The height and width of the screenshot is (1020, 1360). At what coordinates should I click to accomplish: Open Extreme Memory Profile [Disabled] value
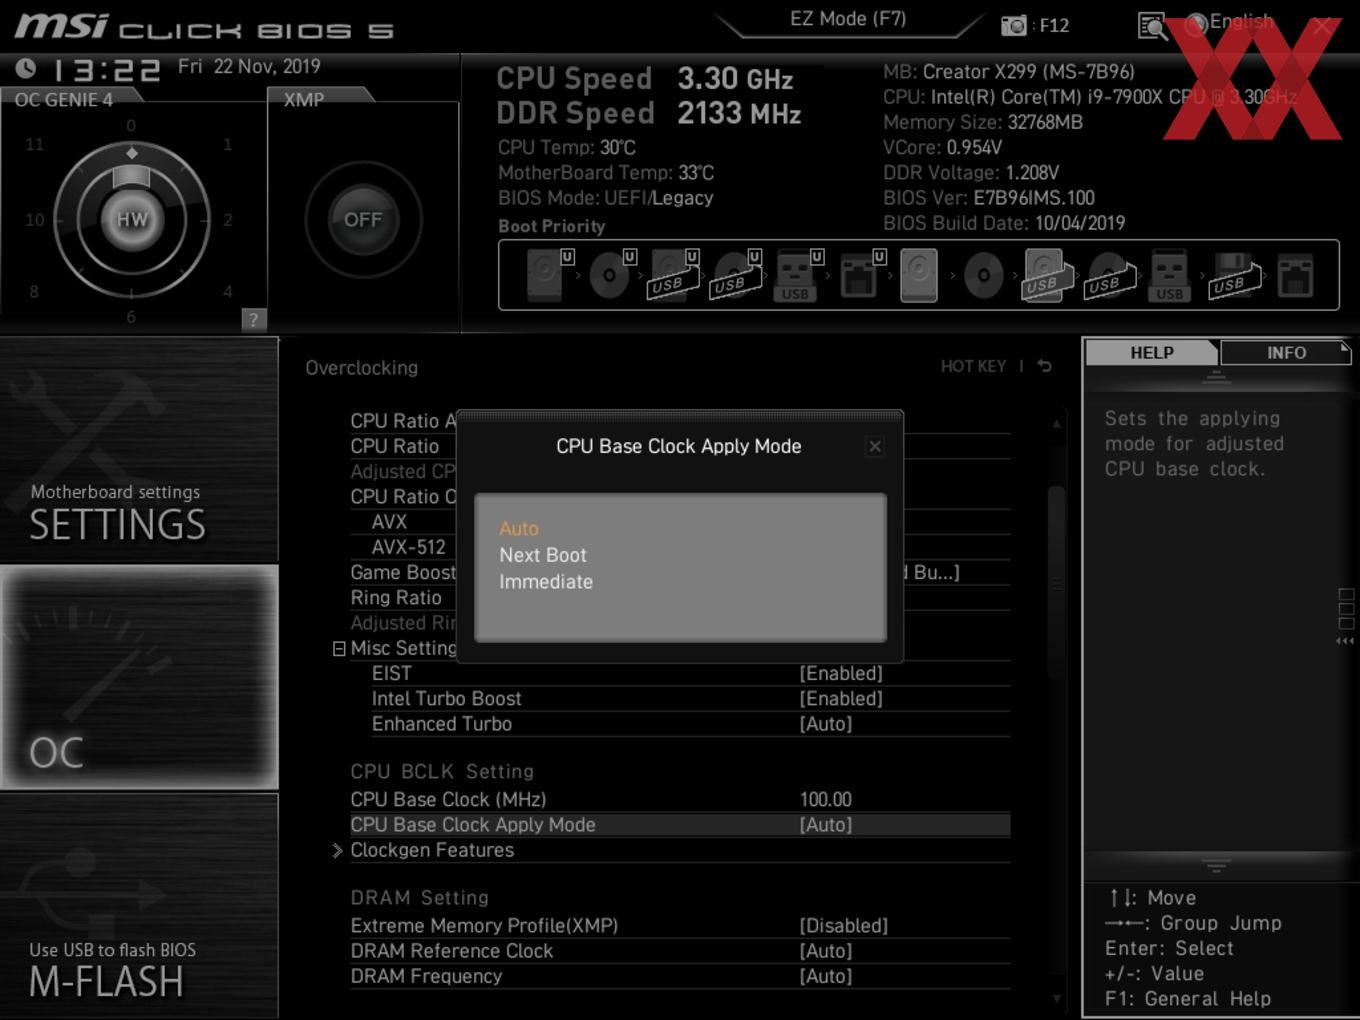pyautogui.click(x=844, y=925)
